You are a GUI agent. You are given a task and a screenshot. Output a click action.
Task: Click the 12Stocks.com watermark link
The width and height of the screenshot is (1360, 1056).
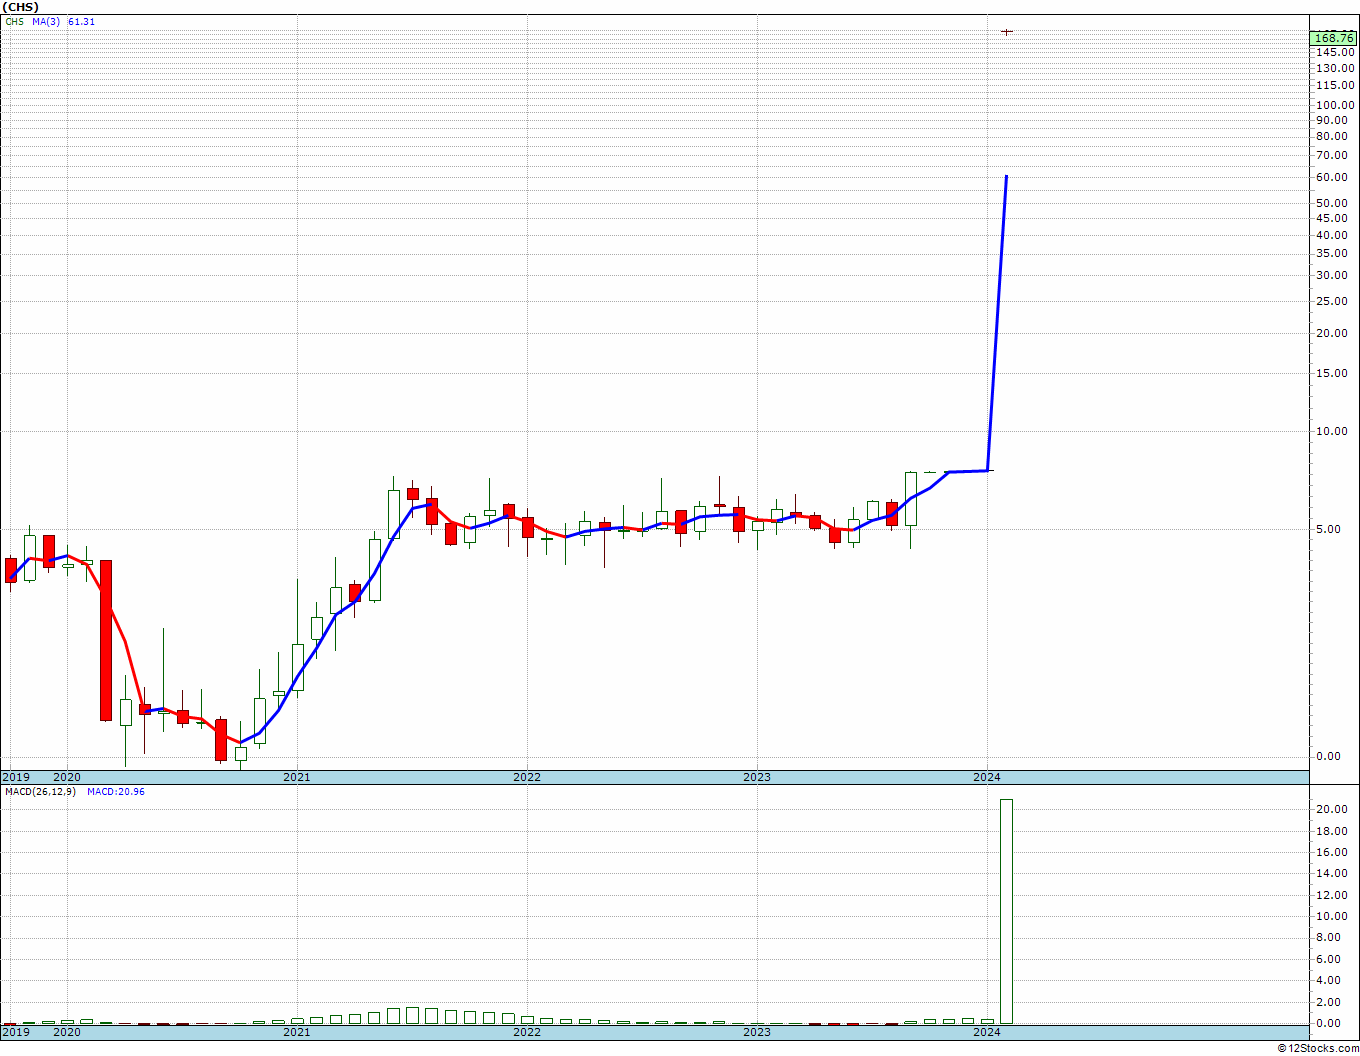point(1319,1048)
